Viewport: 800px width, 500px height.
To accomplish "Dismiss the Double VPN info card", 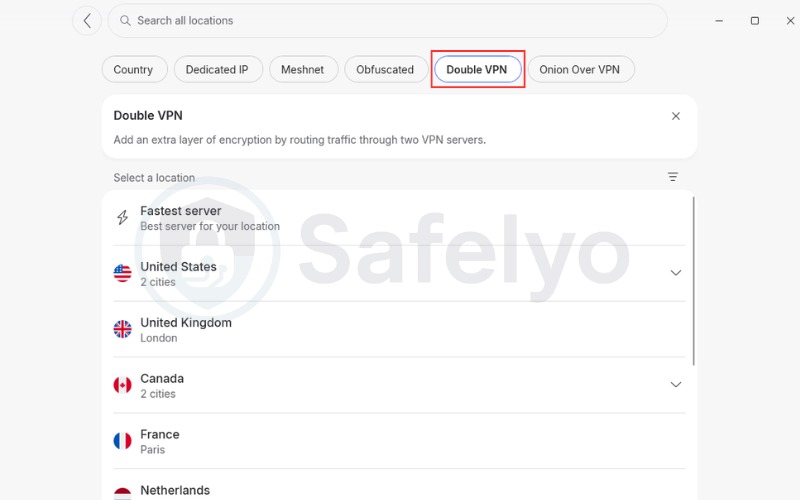I will 676,116.
